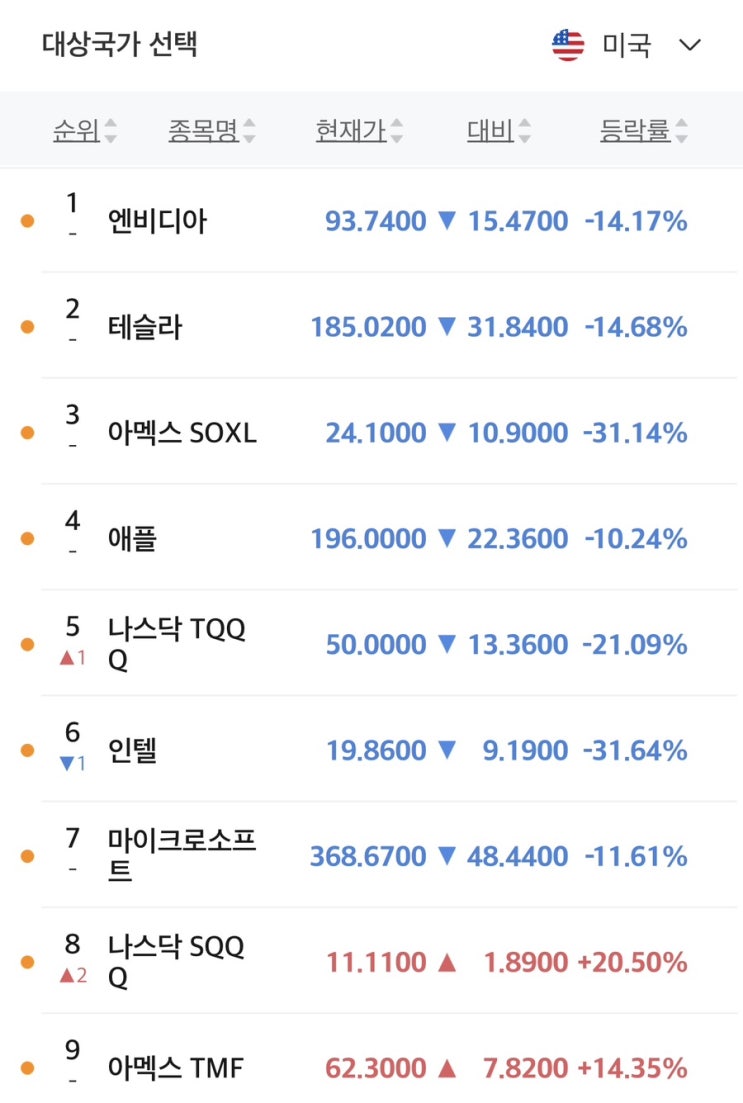Sort list by 대비 column
This screenshot has height=1103, width=743.
[x=490, y=130]
